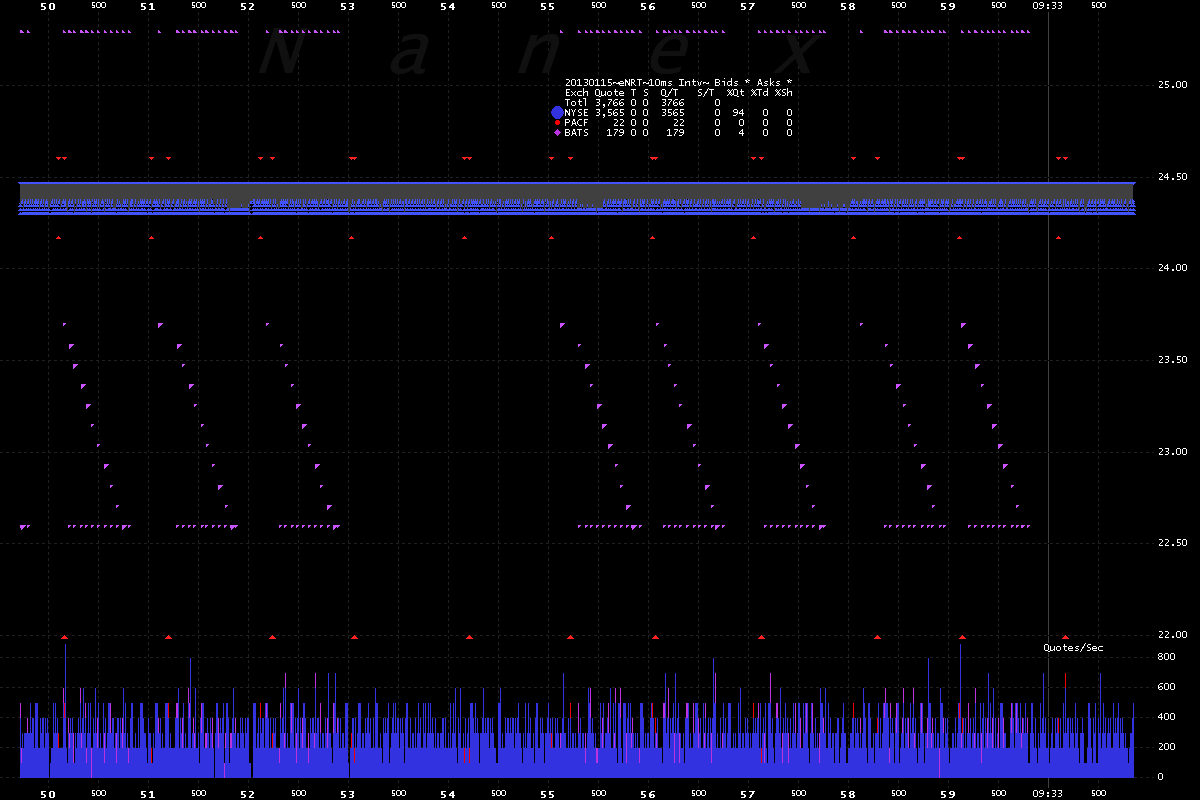Screen dimensions: 1200x800
Task: Click the Exch column header
Action: 576,92
